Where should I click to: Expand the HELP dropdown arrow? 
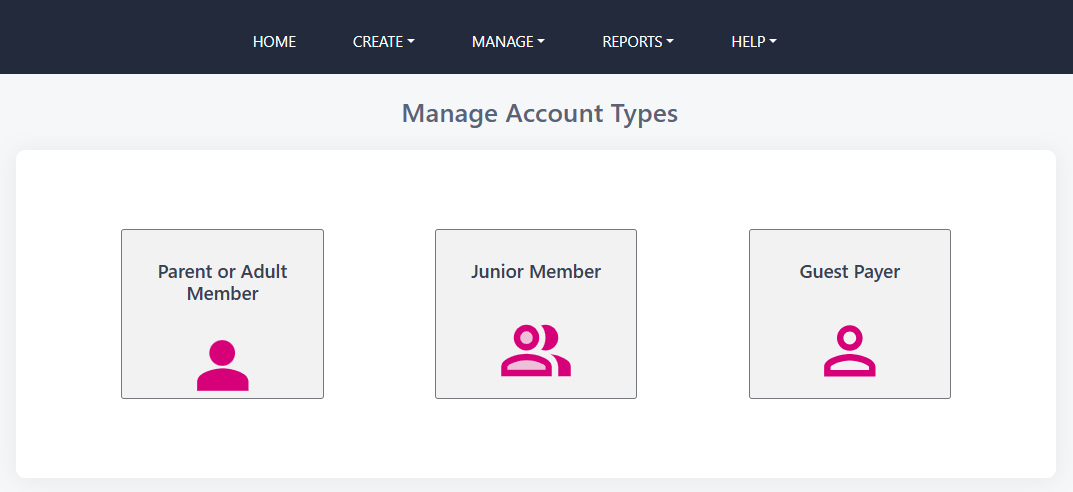pos(773,42)
